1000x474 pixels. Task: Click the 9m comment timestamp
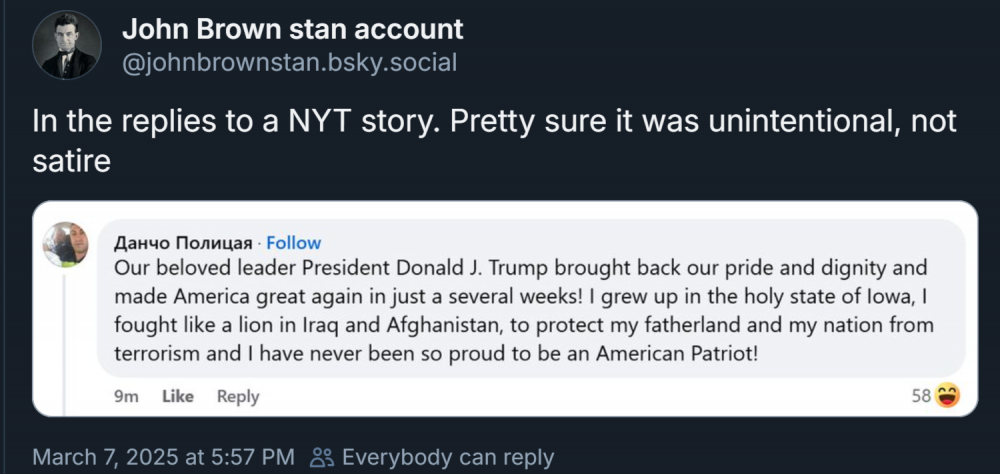126,397
